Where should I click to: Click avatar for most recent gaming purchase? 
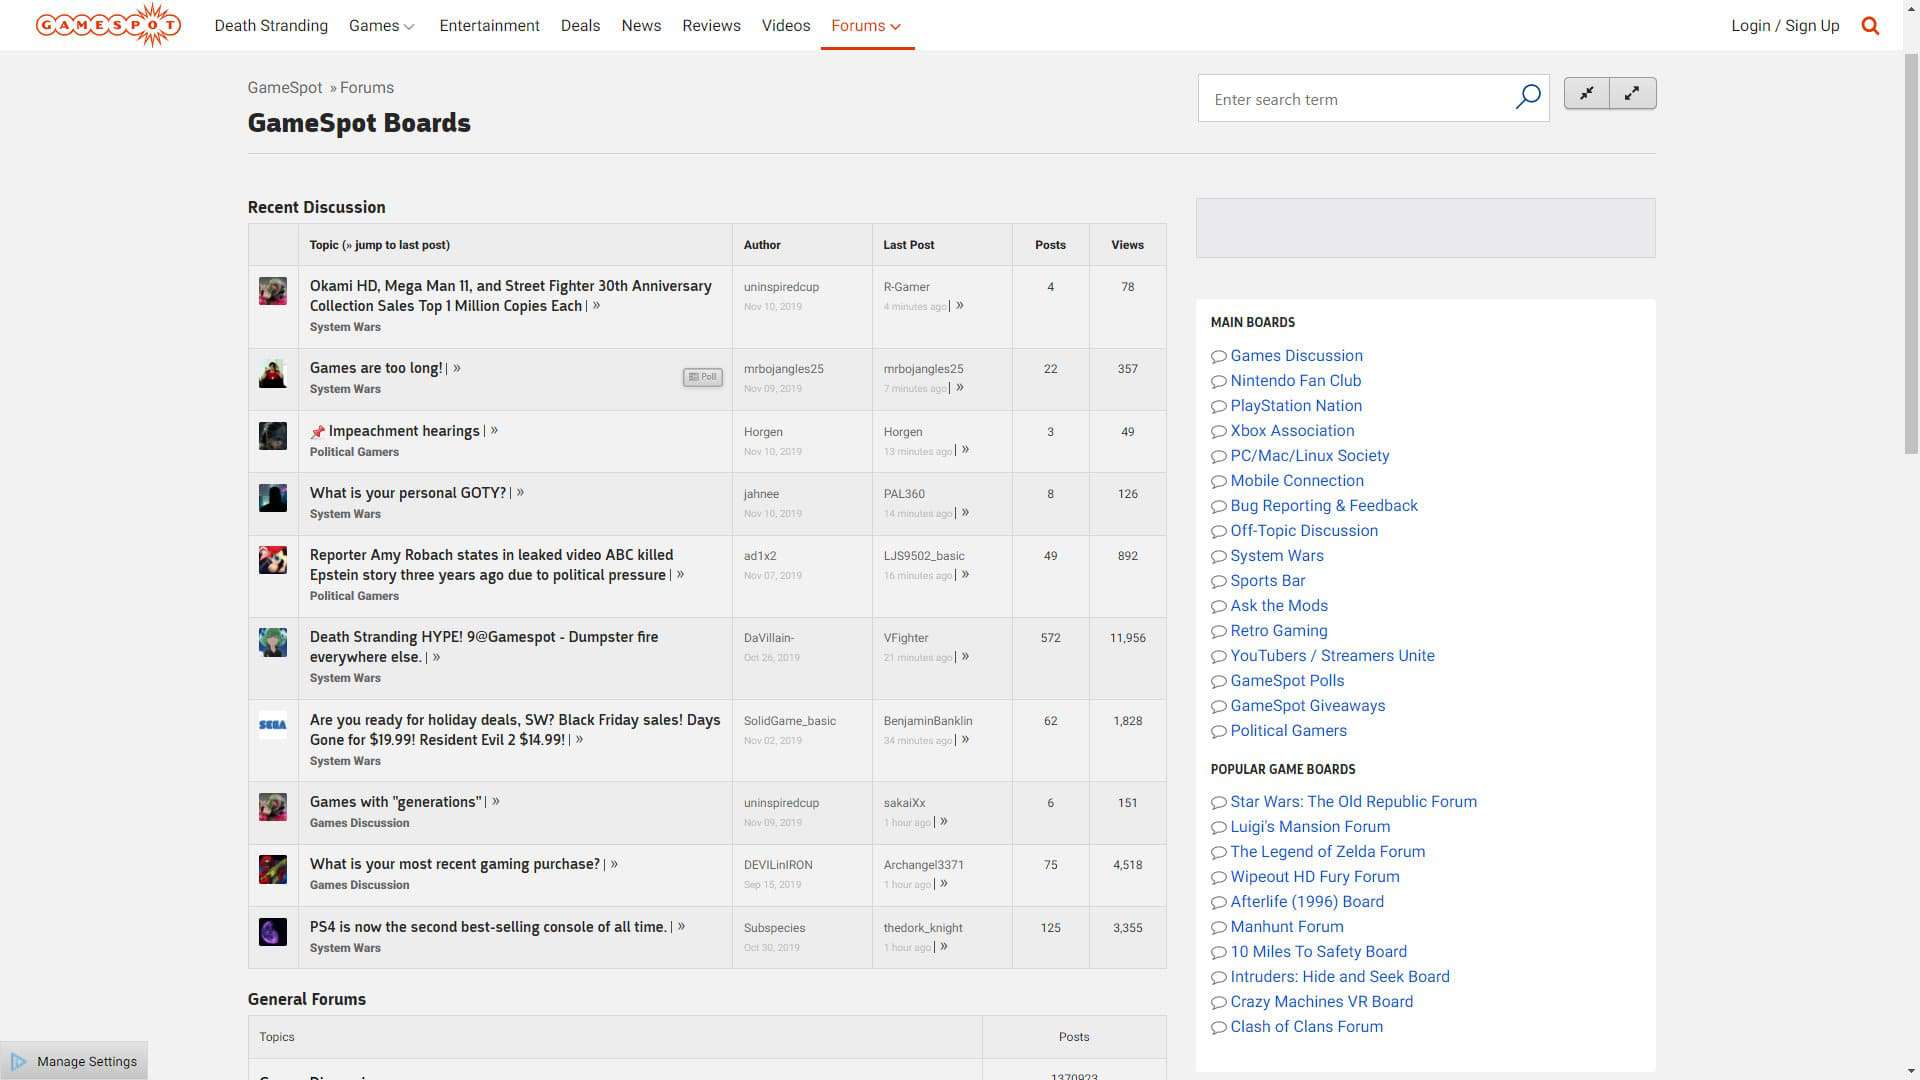pos(273,869)
